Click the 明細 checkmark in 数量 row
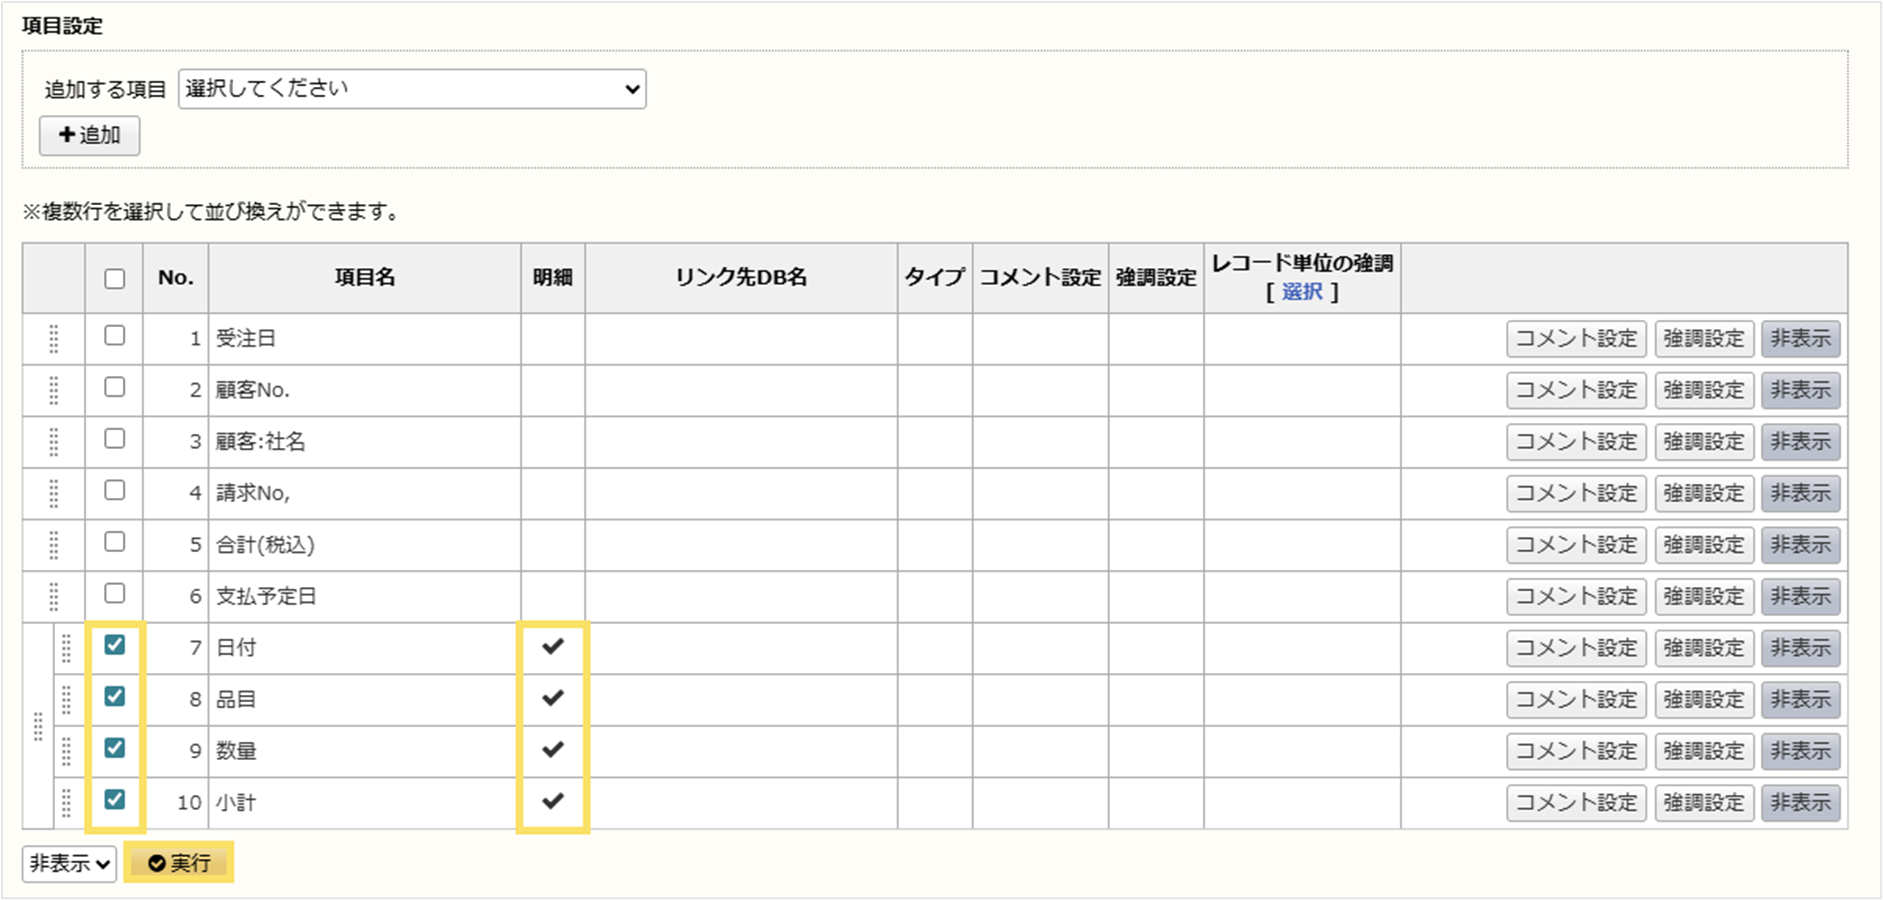1883x900 pixels. pyautogui.click(x=553, y=750)
